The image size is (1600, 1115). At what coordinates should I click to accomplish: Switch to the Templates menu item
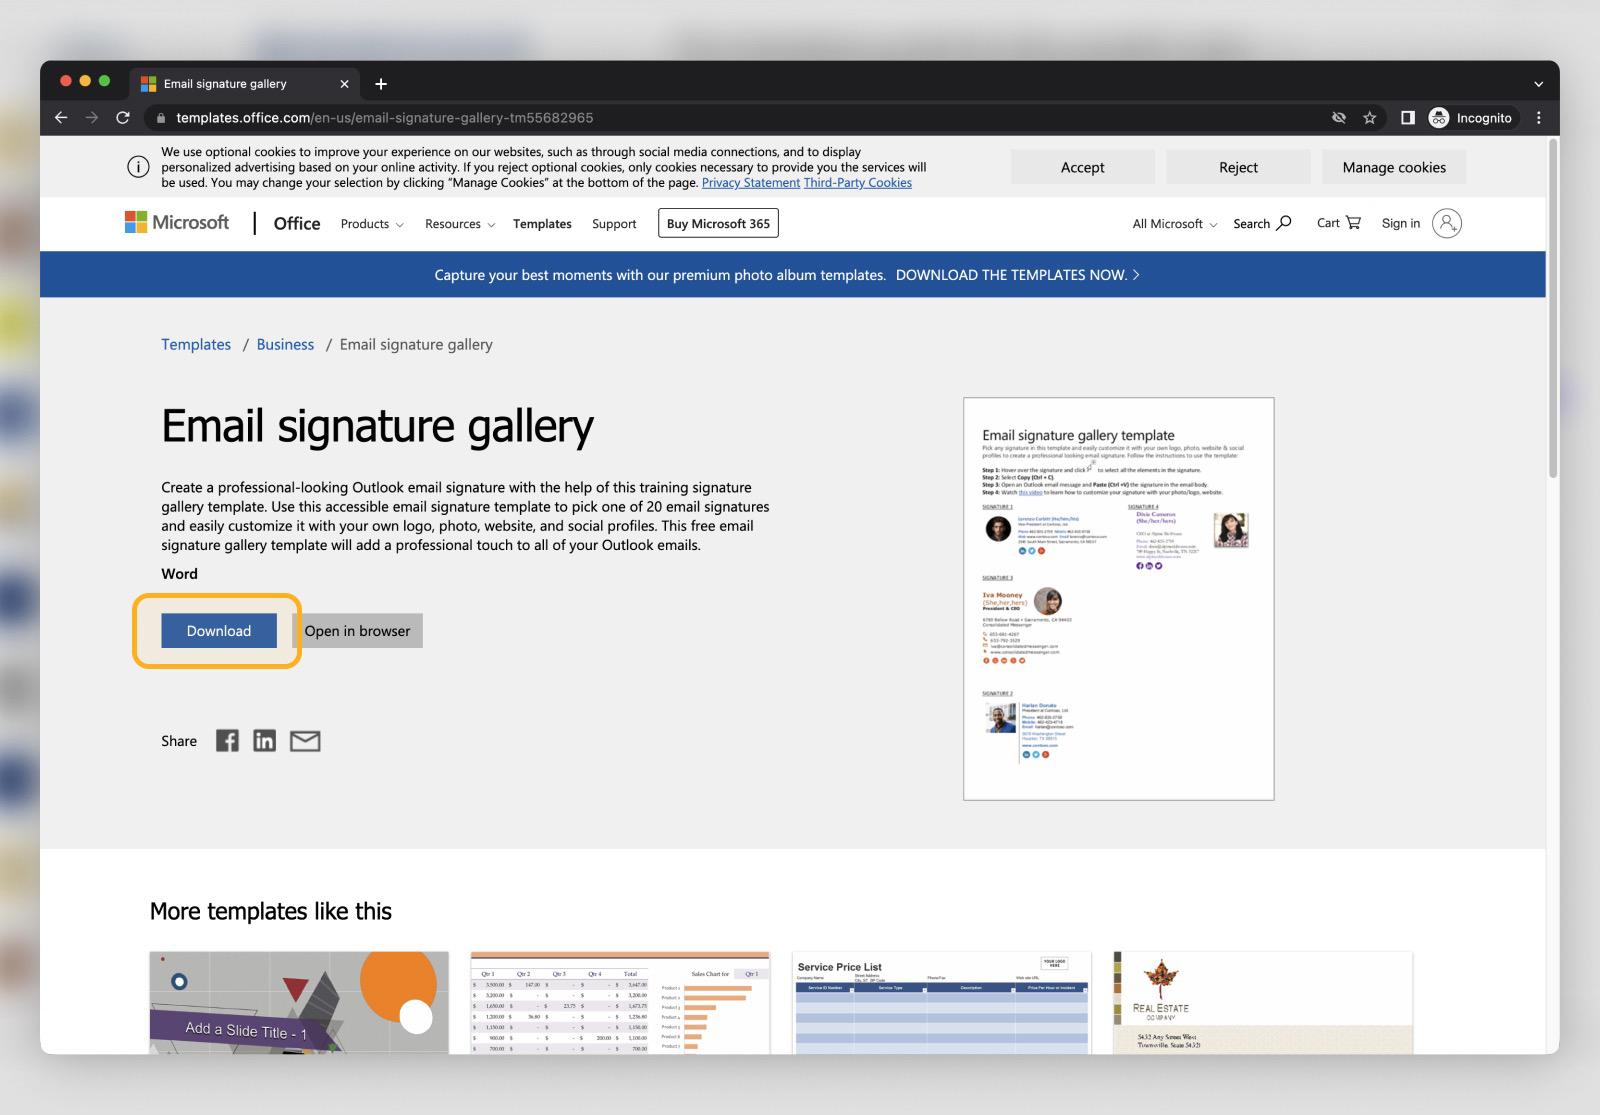pyautogui.click(x=541, y=224)
